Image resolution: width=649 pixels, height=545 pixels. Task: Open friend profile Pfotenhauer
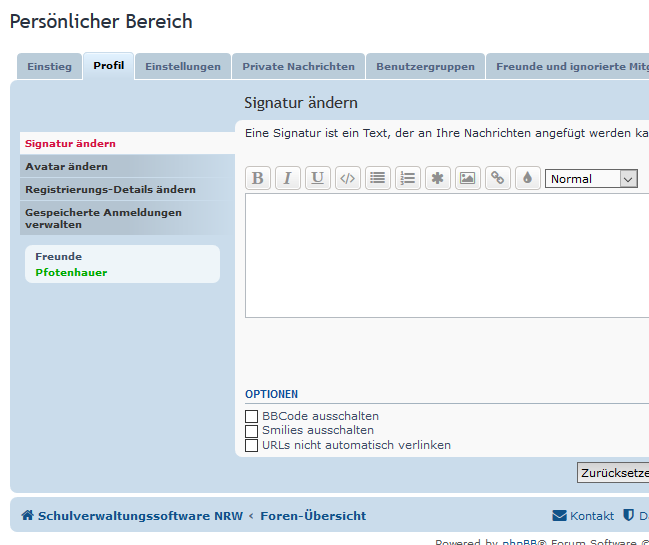[71, 272]
